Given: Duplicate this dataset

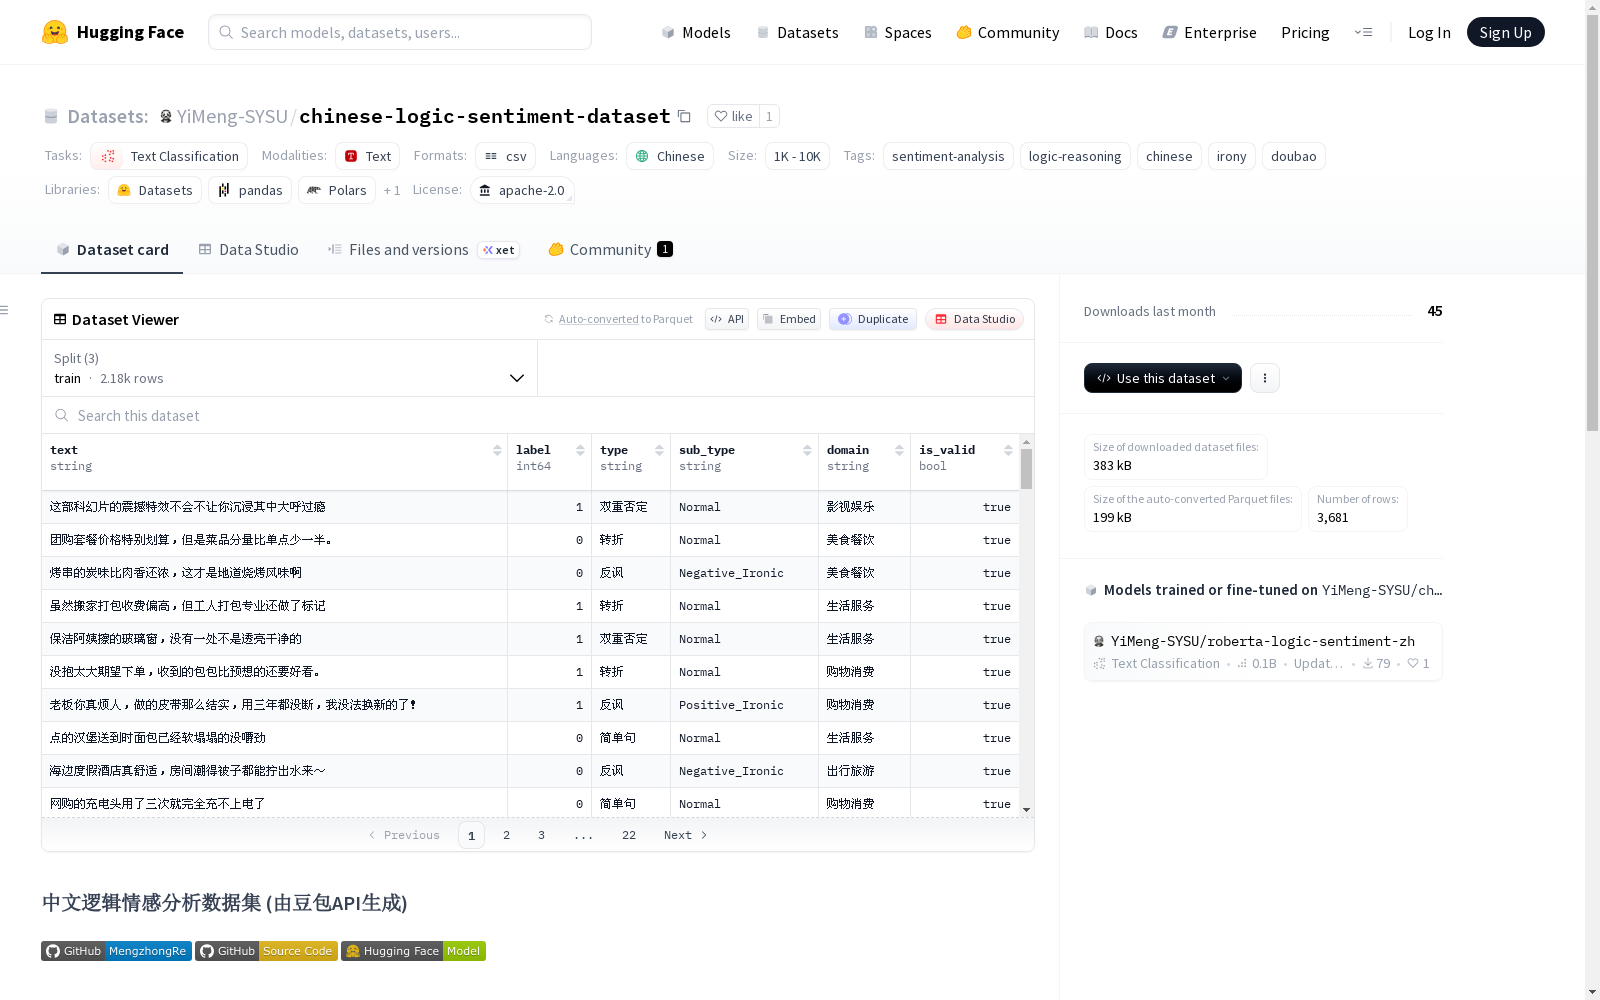Looking at the screenshot, I should click(x=873, y=319).
